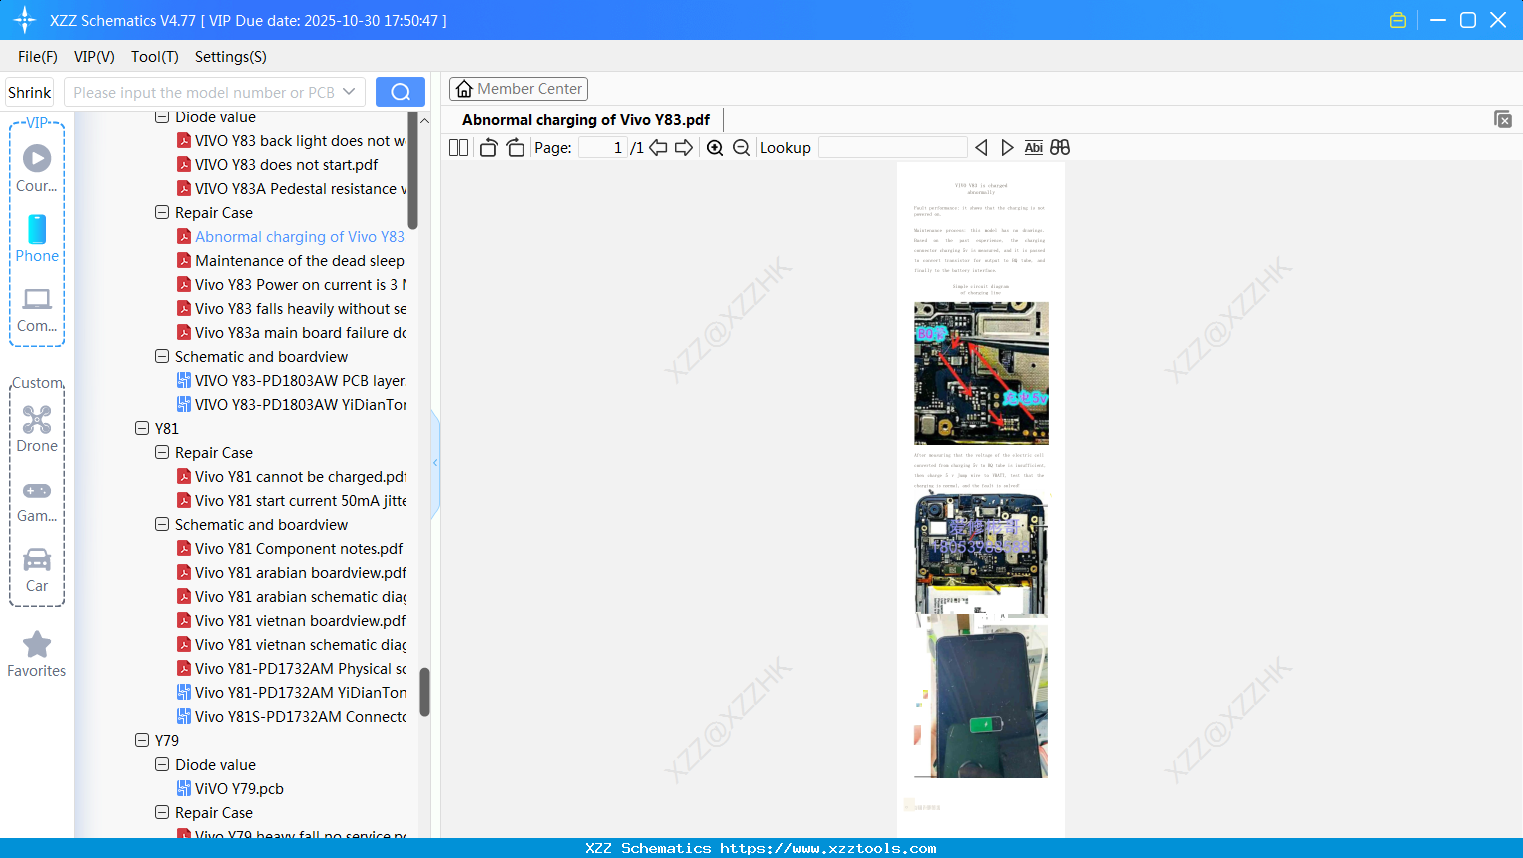Go to the next PDF page arrow
1523x858 pixels.
coord(684,148)
